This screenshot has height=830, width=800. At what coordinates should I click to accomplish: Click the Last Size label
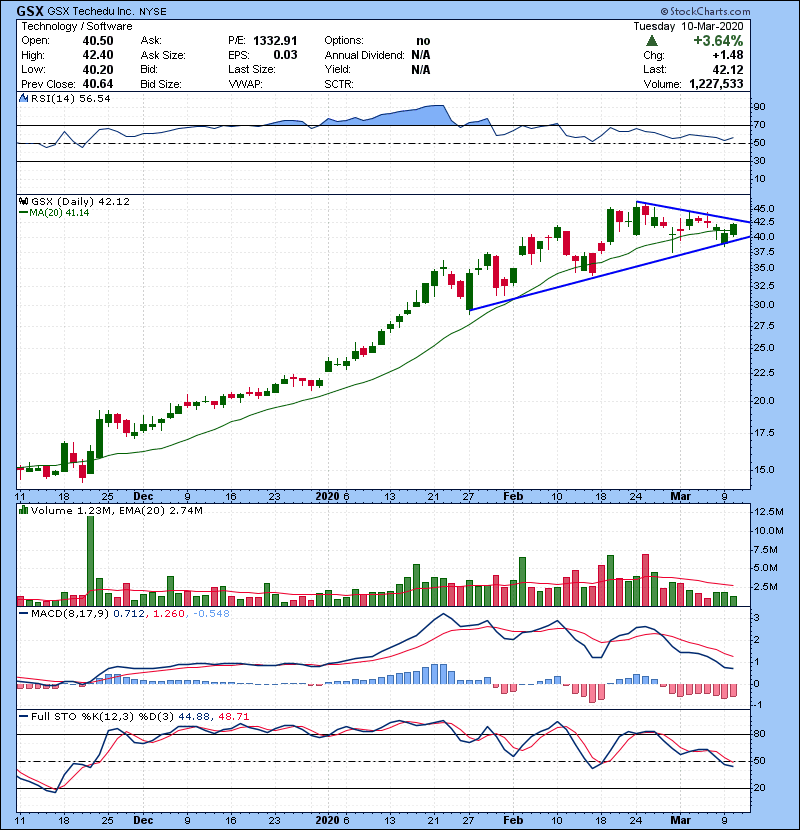pyautogui.click(x=252, y=69)
